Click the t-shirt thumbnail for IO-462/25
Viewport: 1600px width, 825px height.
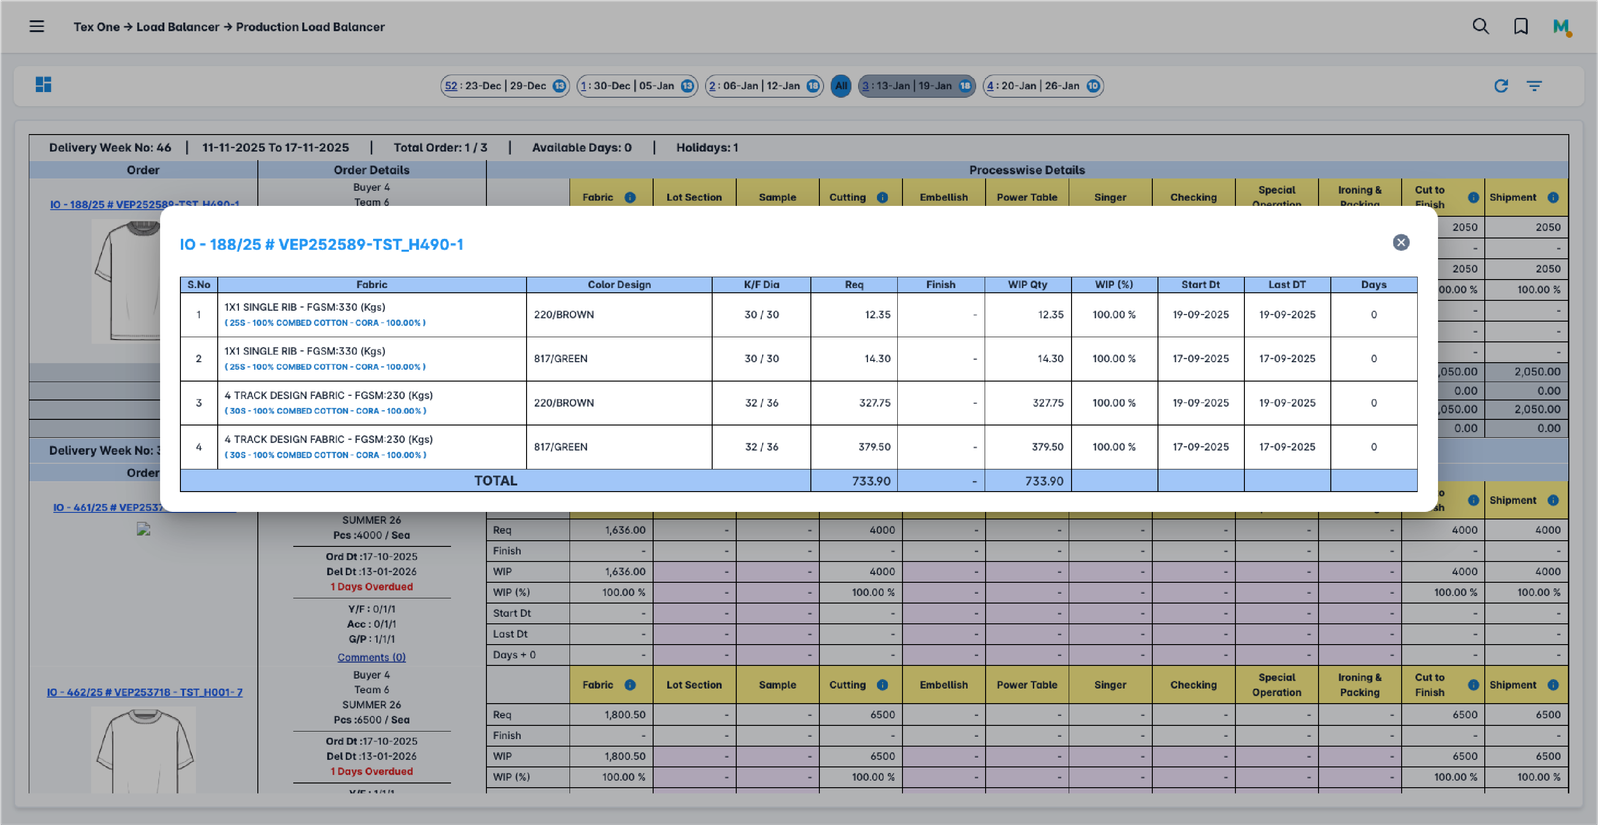(x=143, y=748)
